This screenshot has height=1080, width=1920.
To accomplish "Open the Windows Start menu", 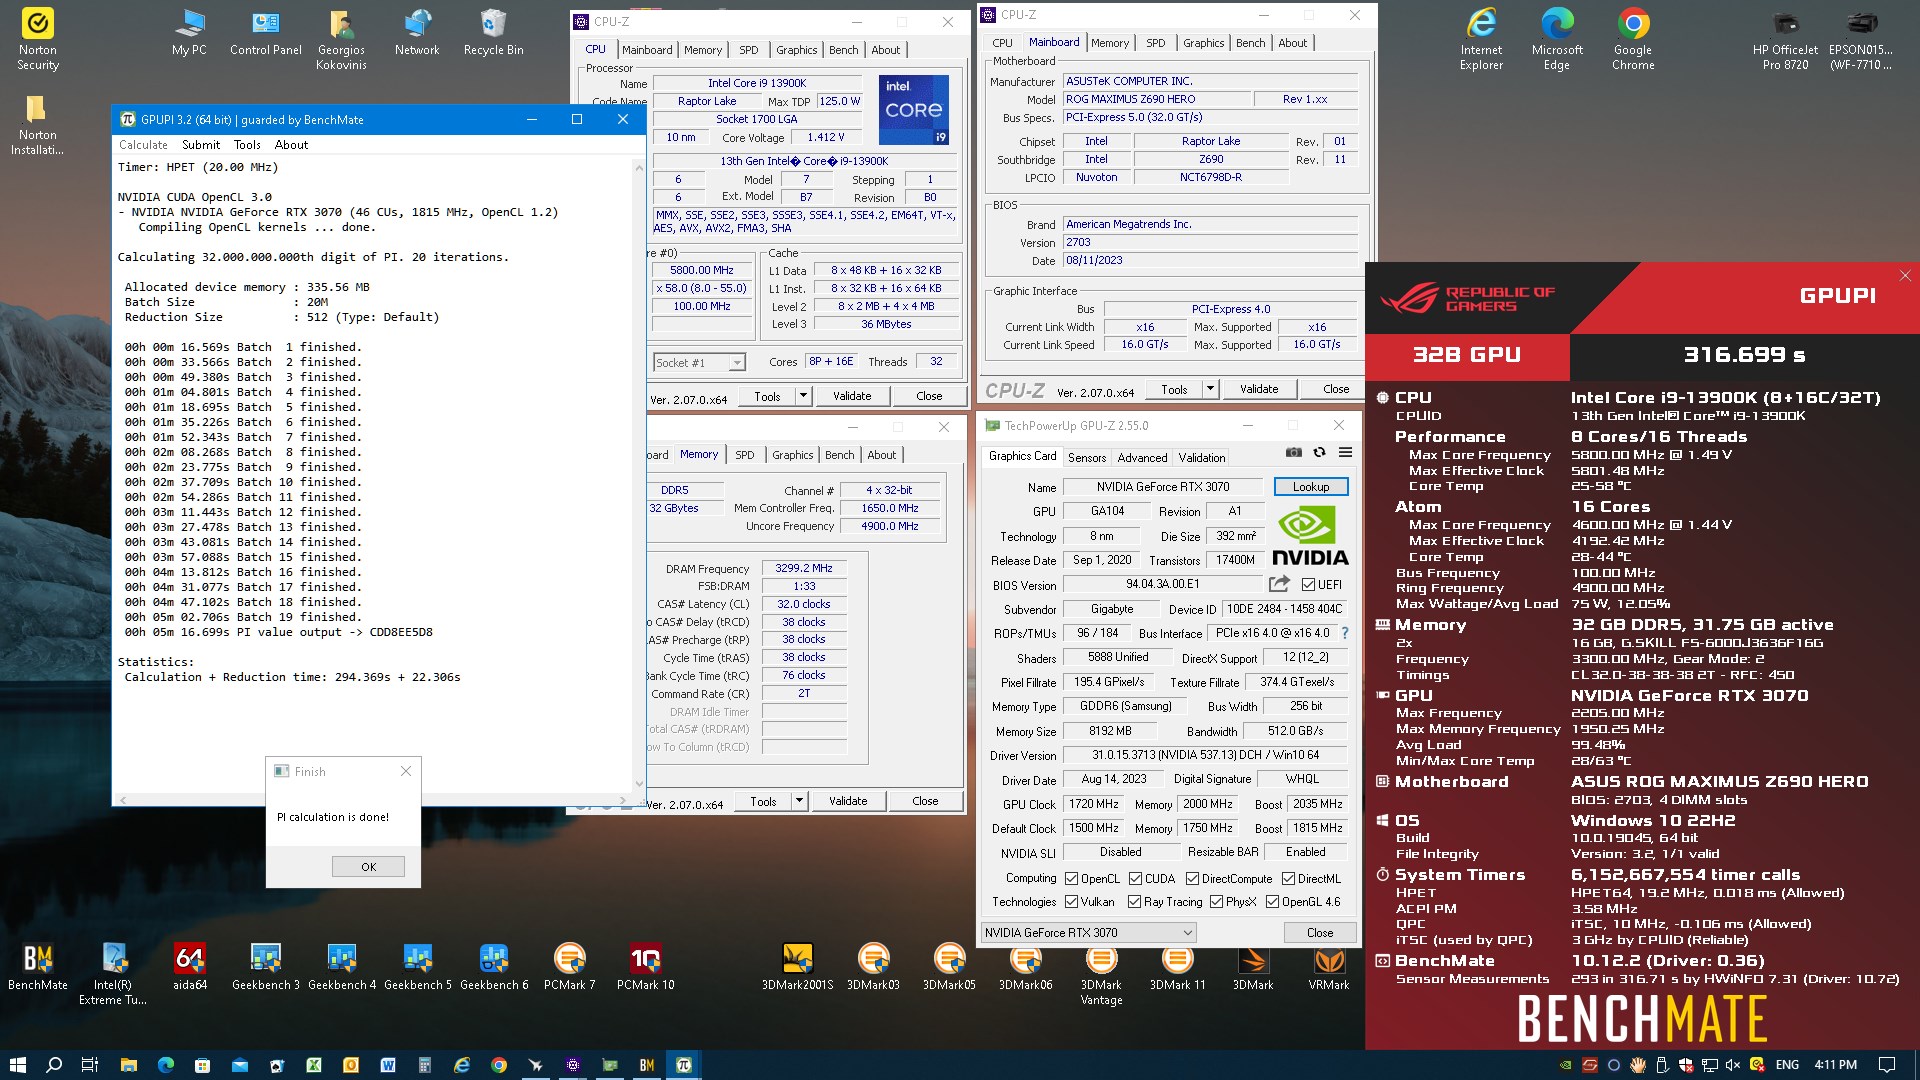I will [x=17, y=1065].
